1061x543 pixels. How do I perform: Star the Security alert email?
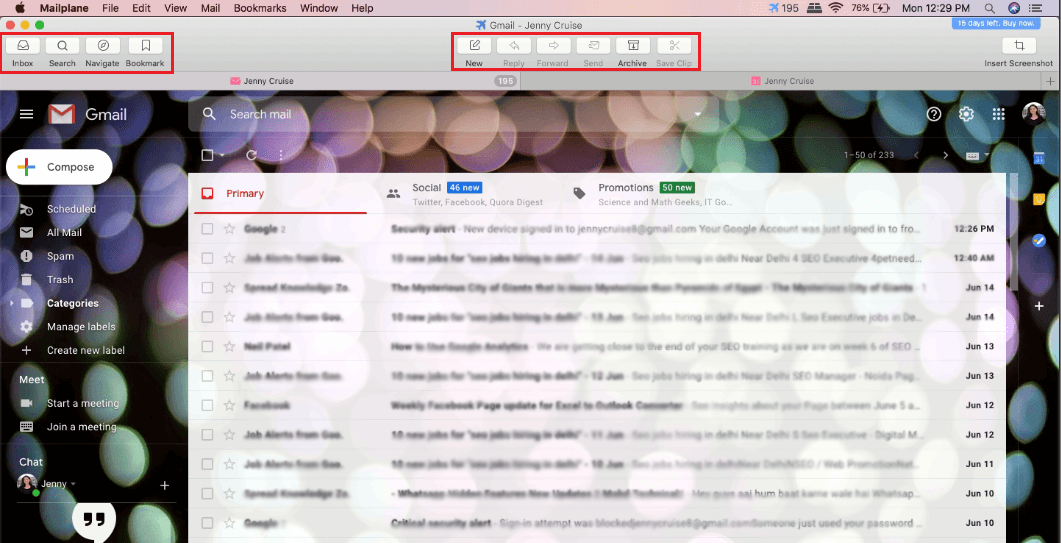click(x=229, y=229)
